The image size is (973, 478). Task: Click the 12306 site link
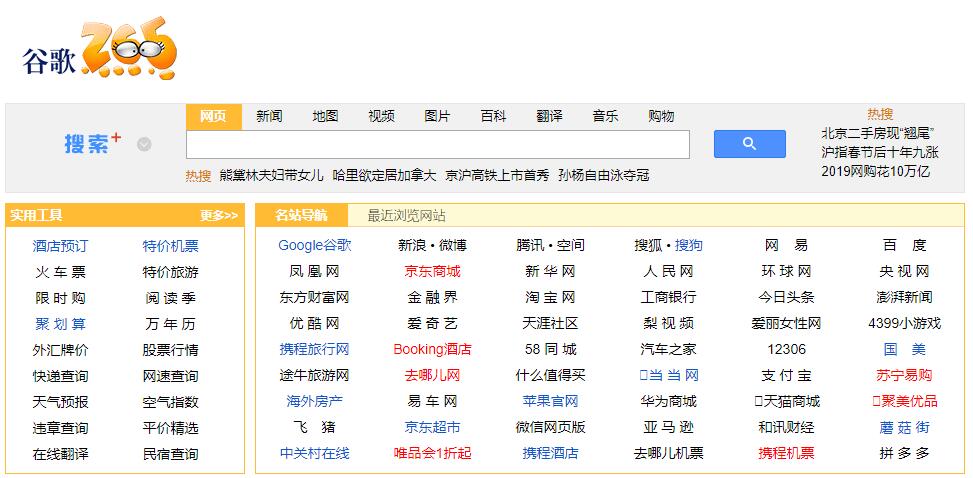pyautogui.click(x=786, y=349)
